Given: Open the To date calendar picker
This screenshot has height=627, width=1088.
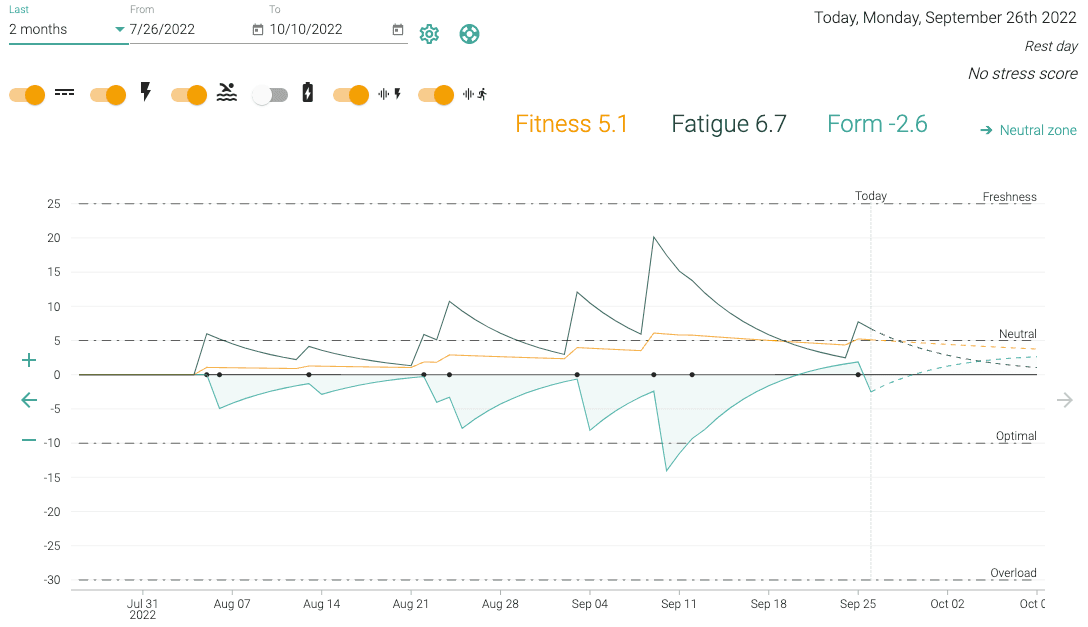Looking at the screenshot, I should pos(398,30).
